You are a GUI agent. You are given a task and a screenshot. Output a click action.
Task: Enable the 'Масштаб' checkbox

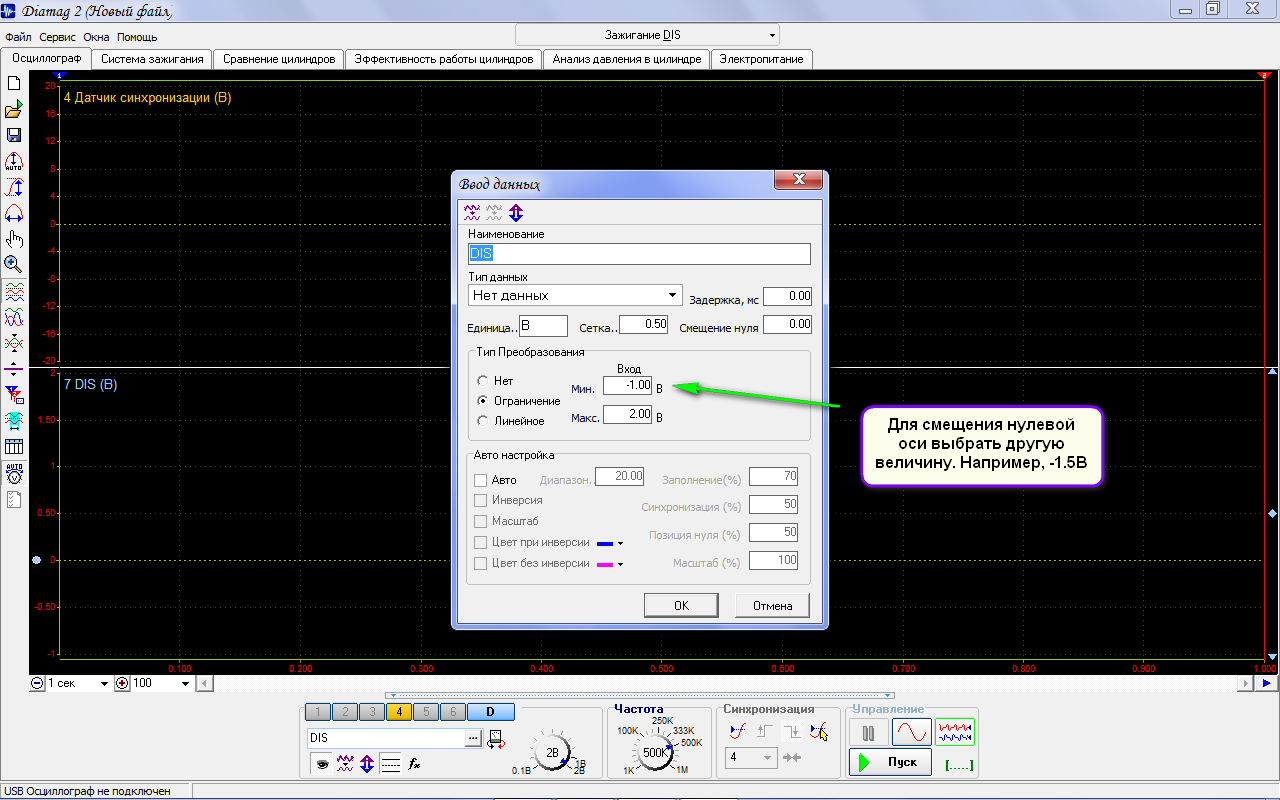[x=480, y=522]
